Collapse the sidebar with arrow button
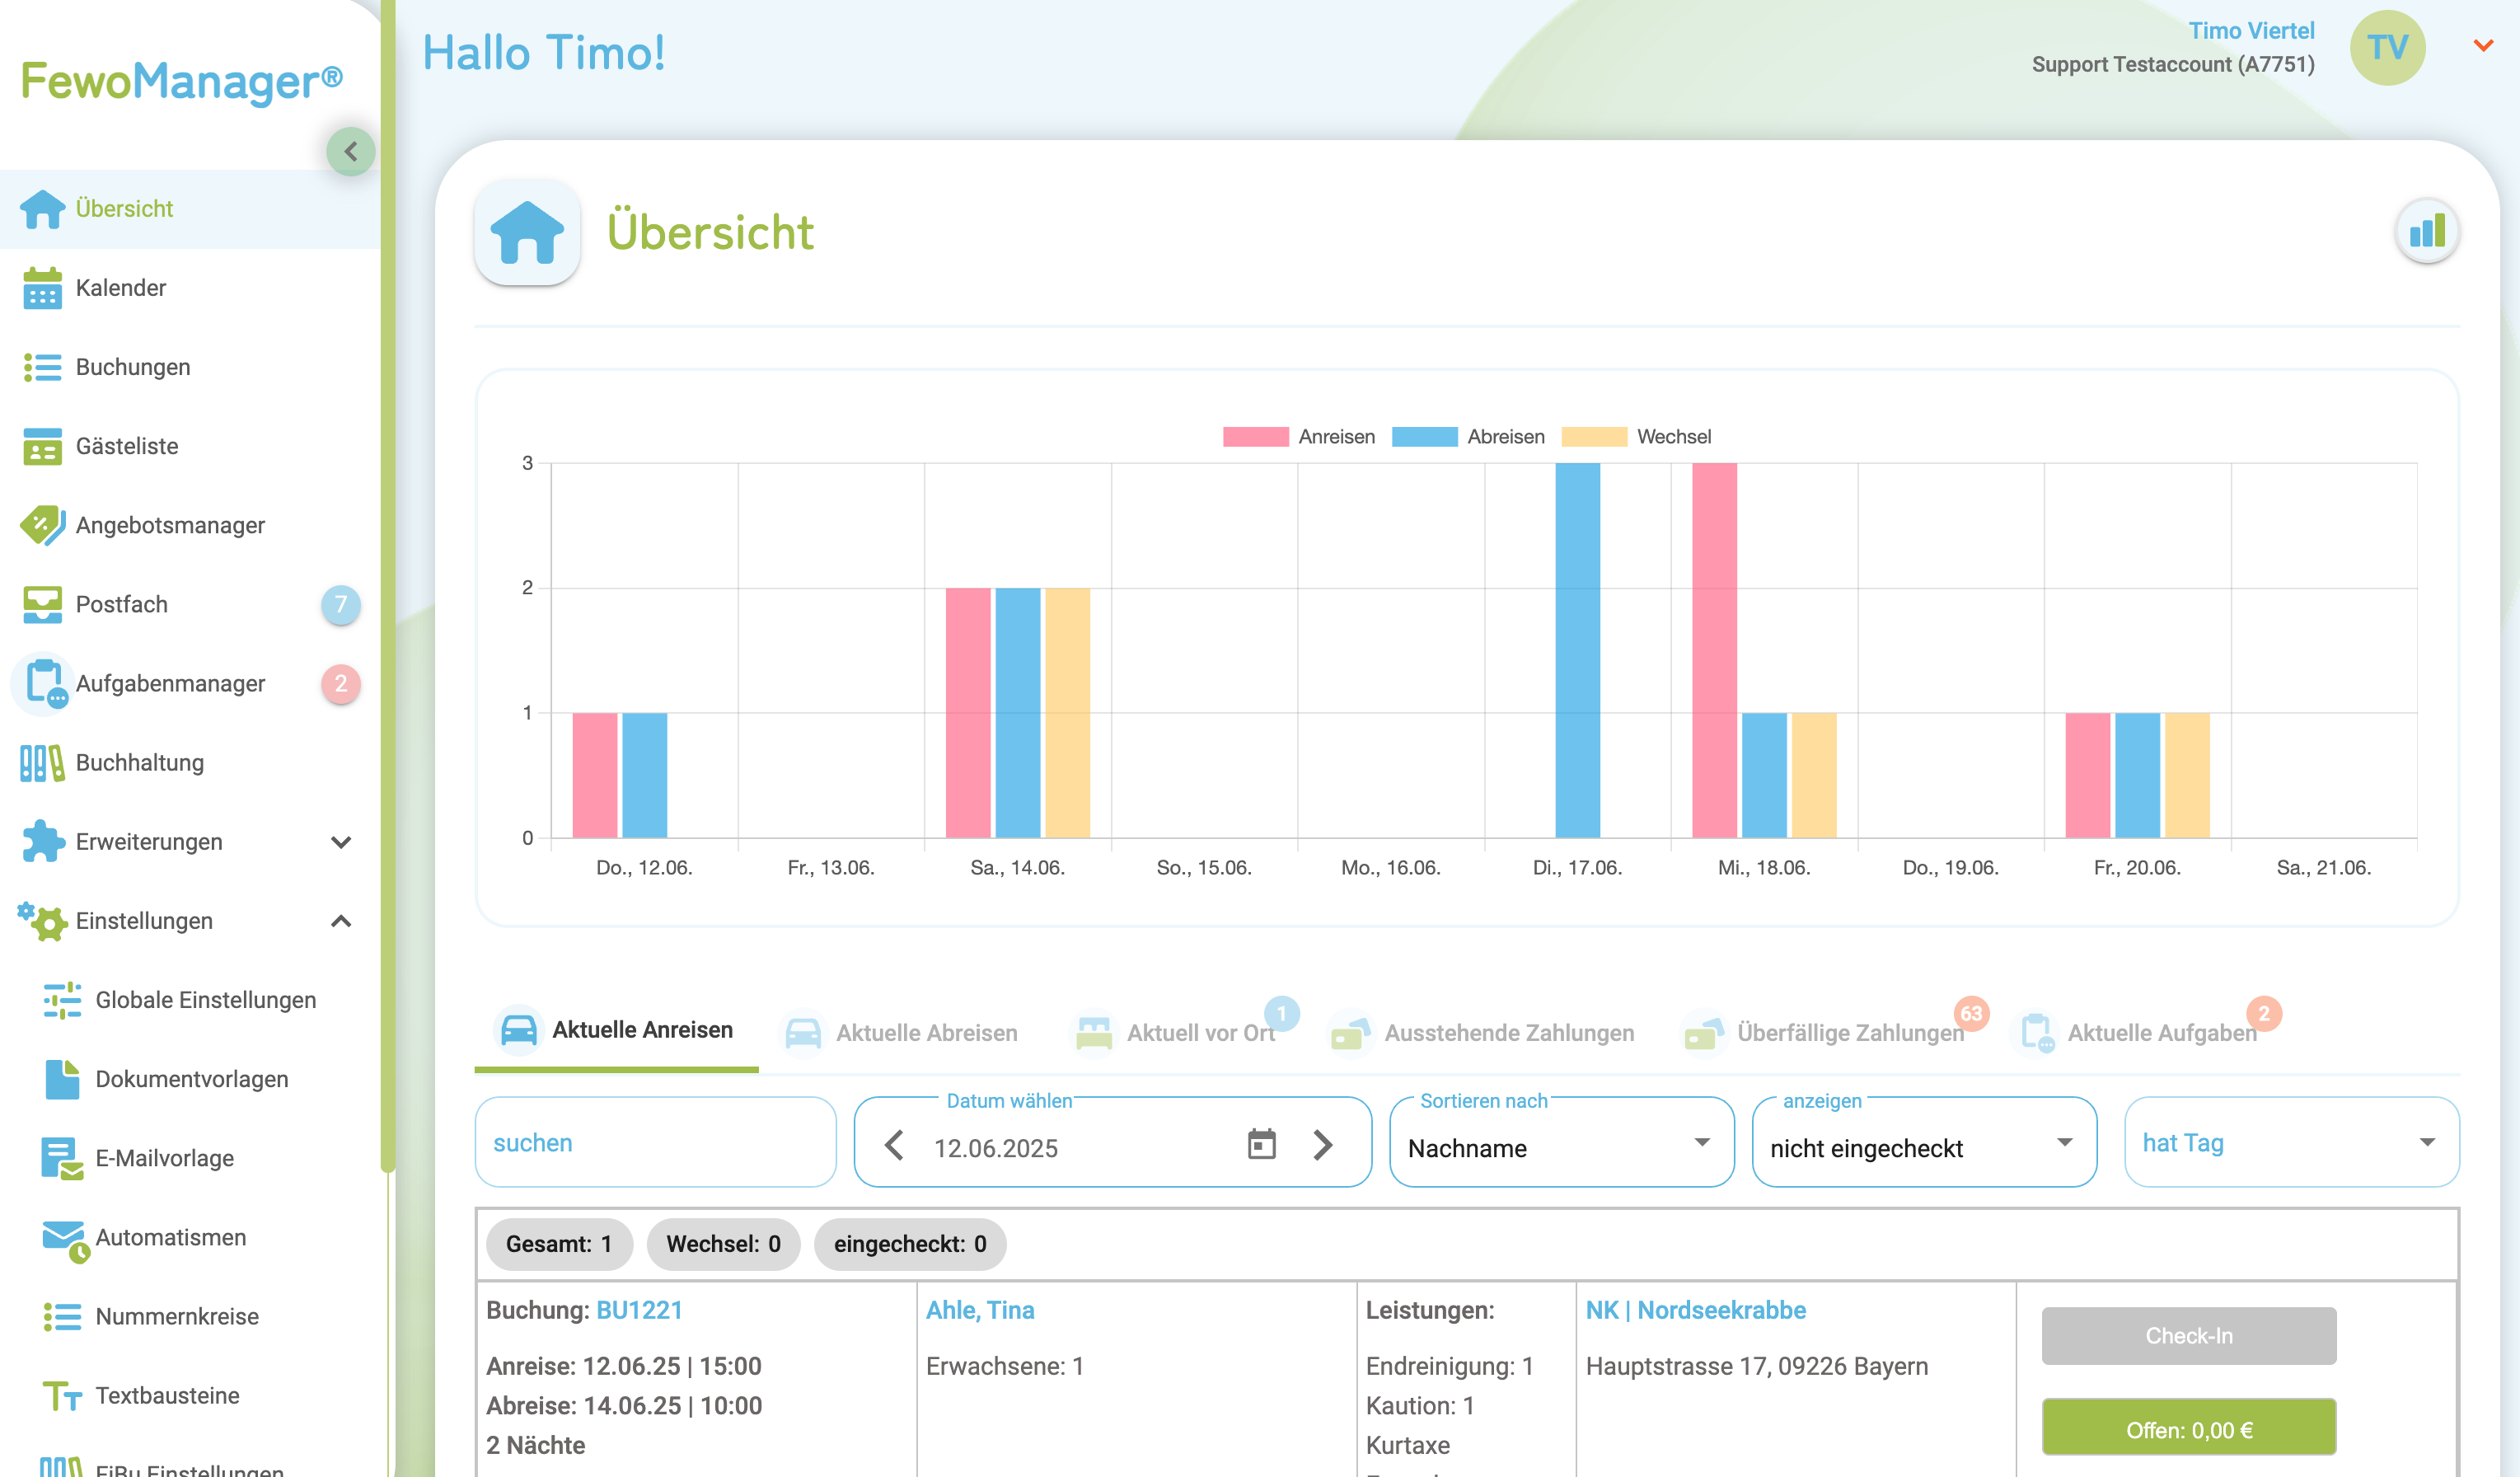This screenshot has width=2520, height=1477. click(x=351, y=152)
